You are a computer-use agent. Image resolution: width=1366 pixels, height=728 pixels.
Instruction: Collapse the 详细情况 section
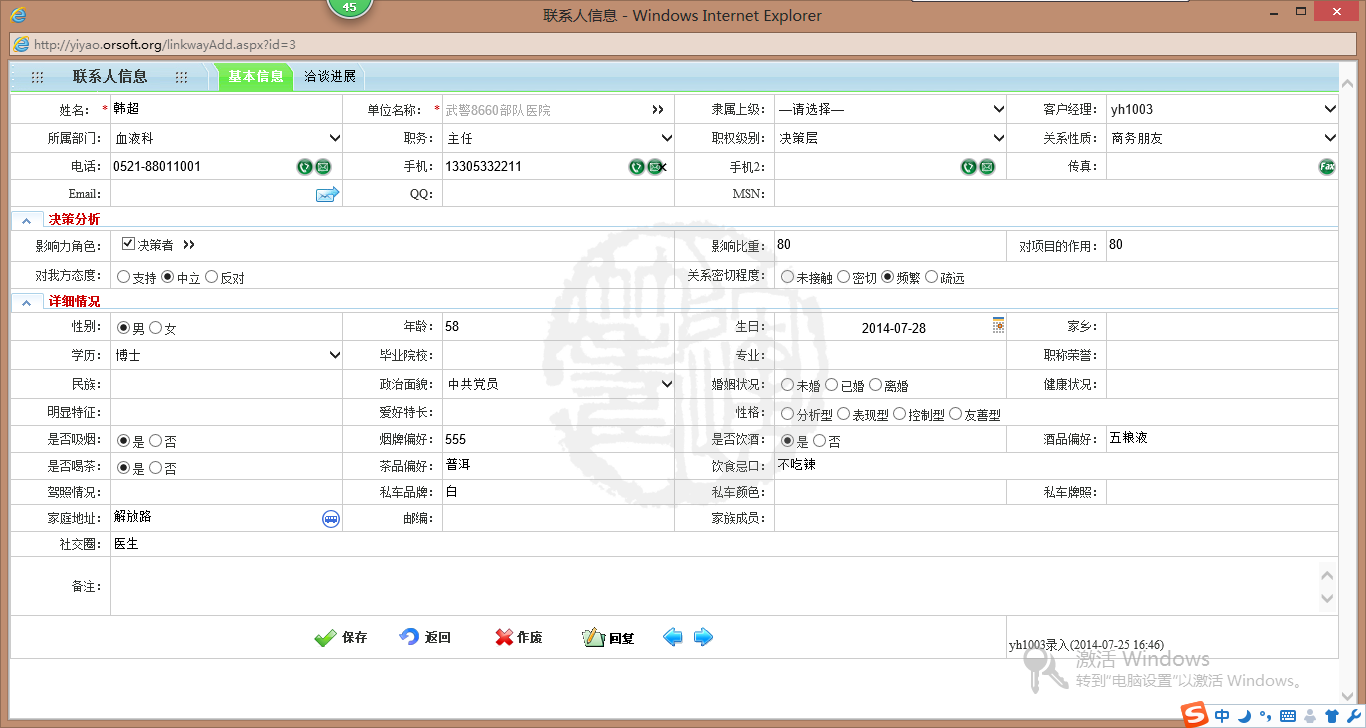coord(27,301)
